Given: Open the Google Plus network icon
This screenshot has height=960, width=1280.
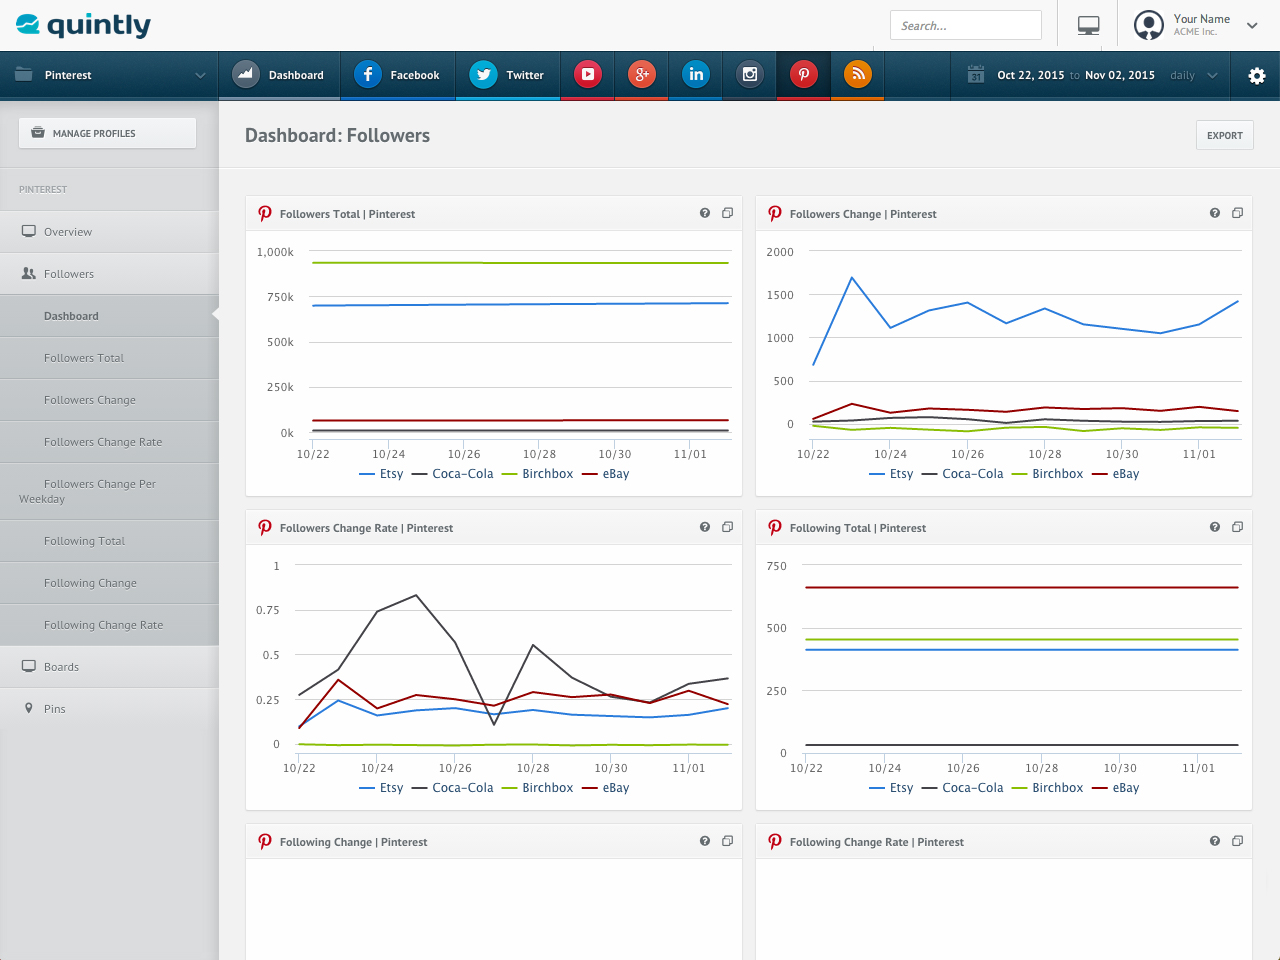Looking at the screenshot, I should pyautogui.click(x=642, y=74).
